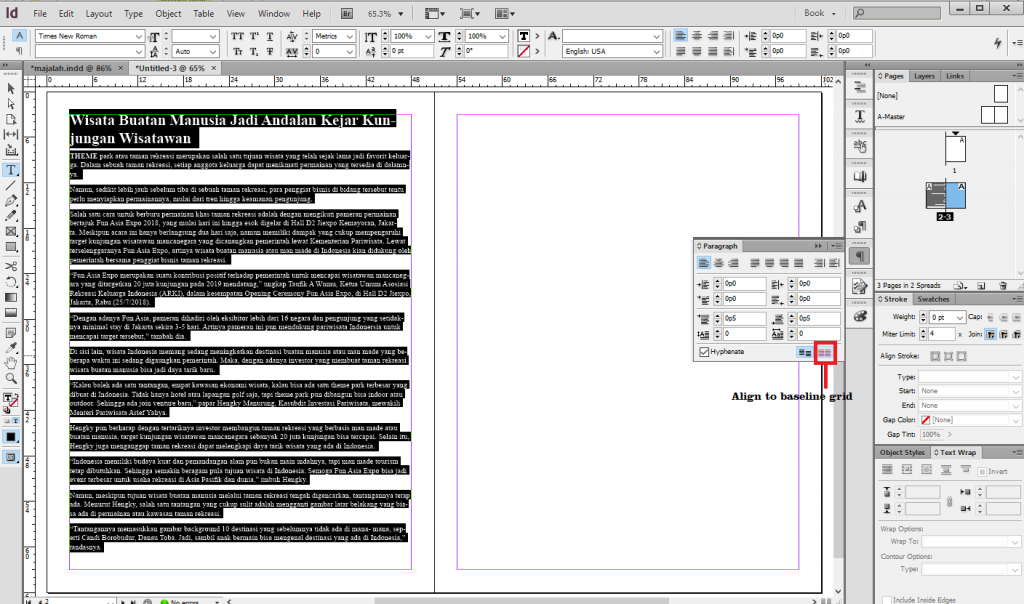1024x604 pixels.
Task: Open the Object menu
Action: 168,13
